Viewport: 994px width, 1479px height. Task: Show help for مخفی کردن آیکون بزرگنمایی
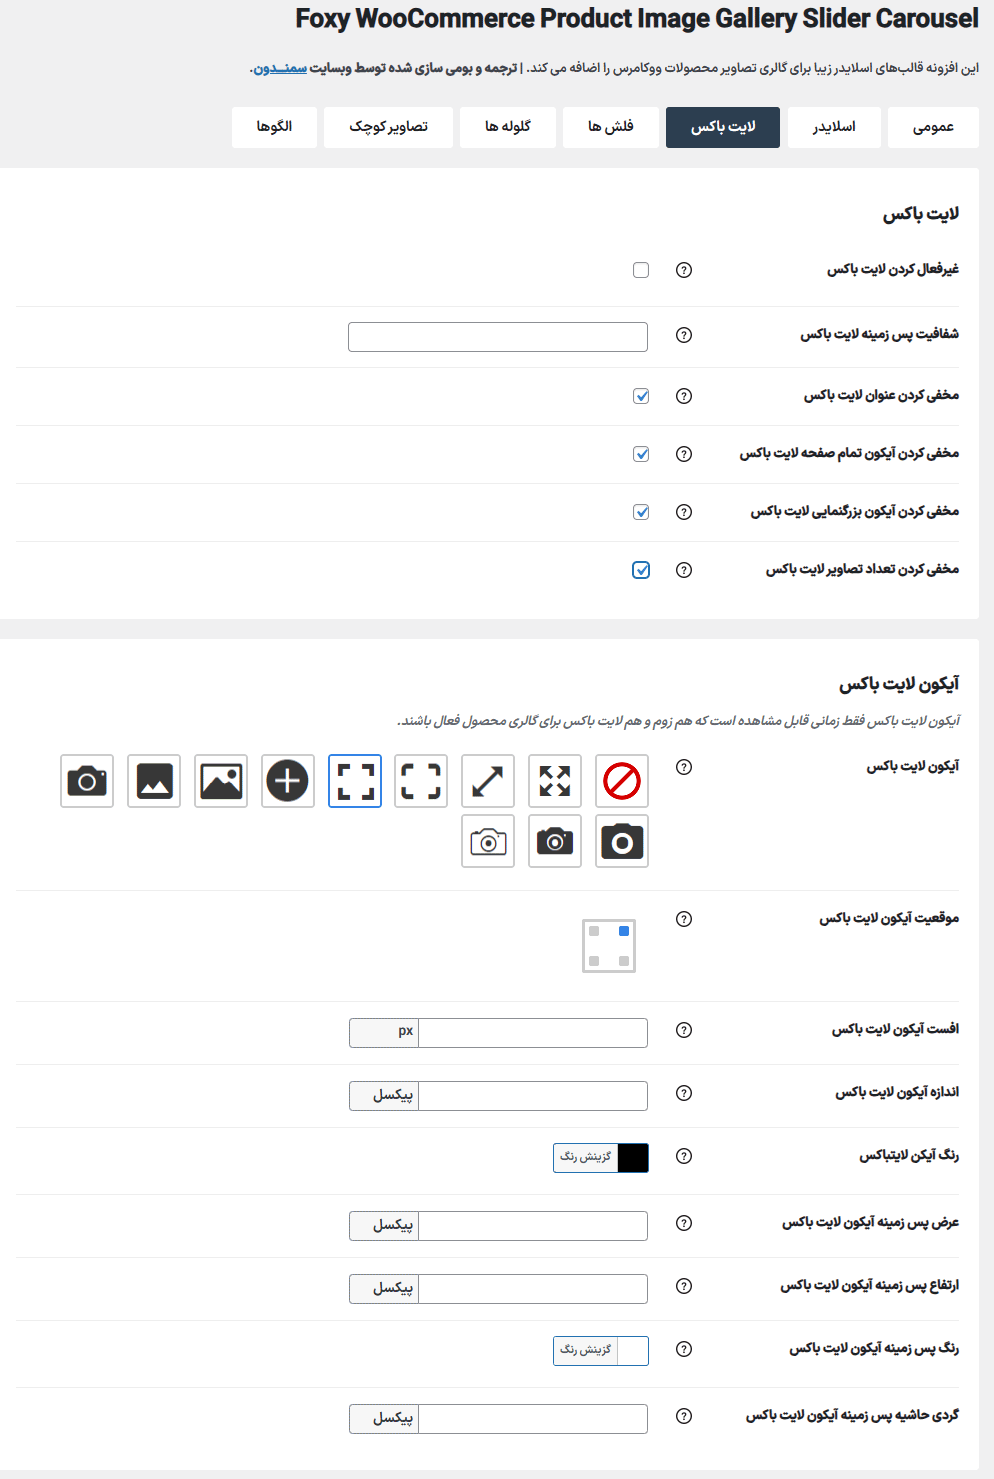pos(684,512)
